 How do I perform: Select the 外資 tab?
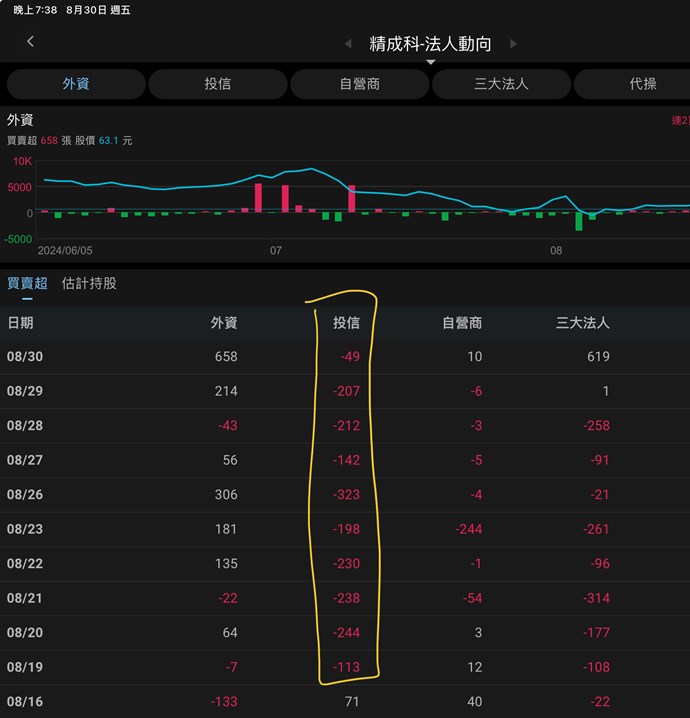(x=76, y=84)
